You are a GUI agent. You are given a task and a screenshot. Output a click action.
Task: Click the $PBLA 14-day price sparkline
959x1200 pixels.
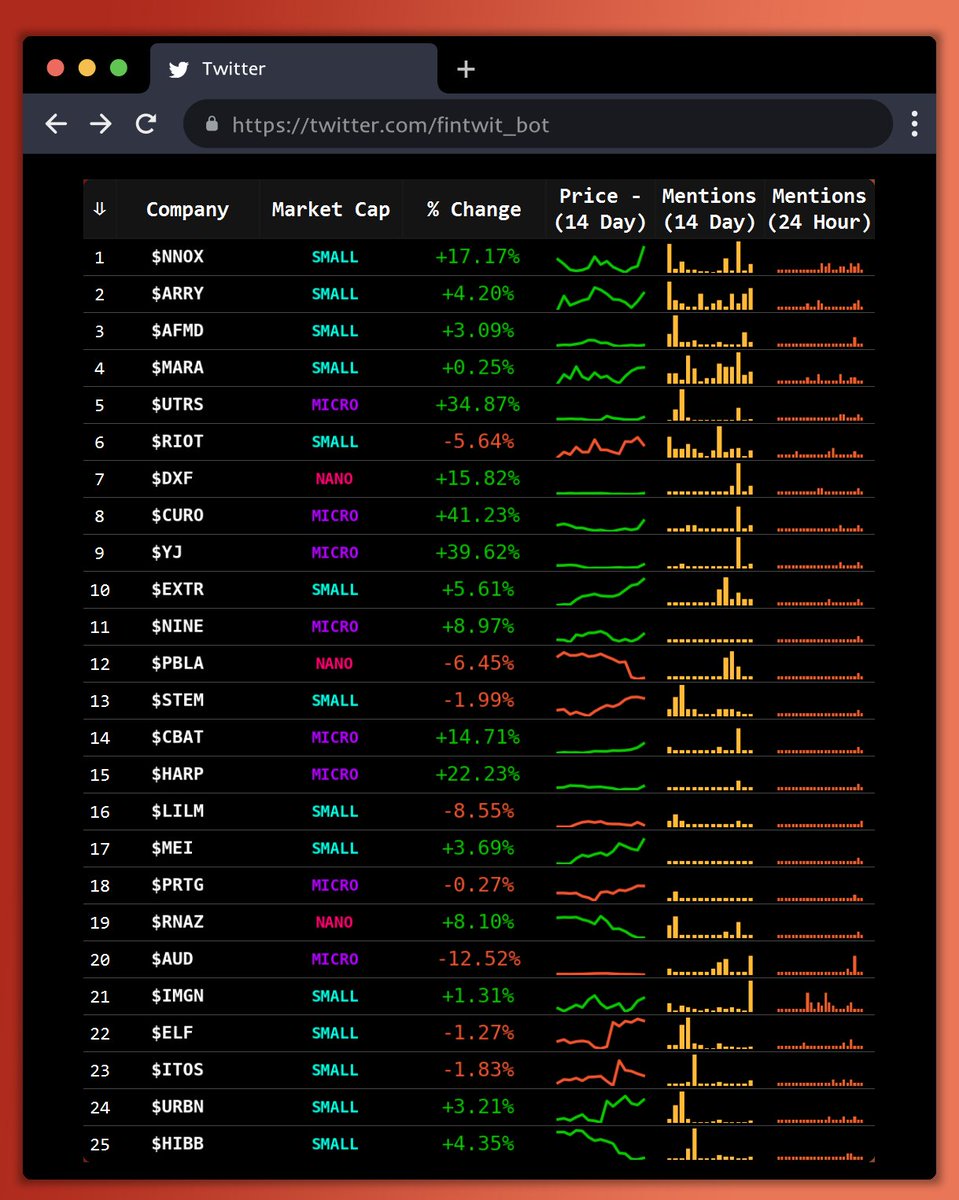pos(601,665)
